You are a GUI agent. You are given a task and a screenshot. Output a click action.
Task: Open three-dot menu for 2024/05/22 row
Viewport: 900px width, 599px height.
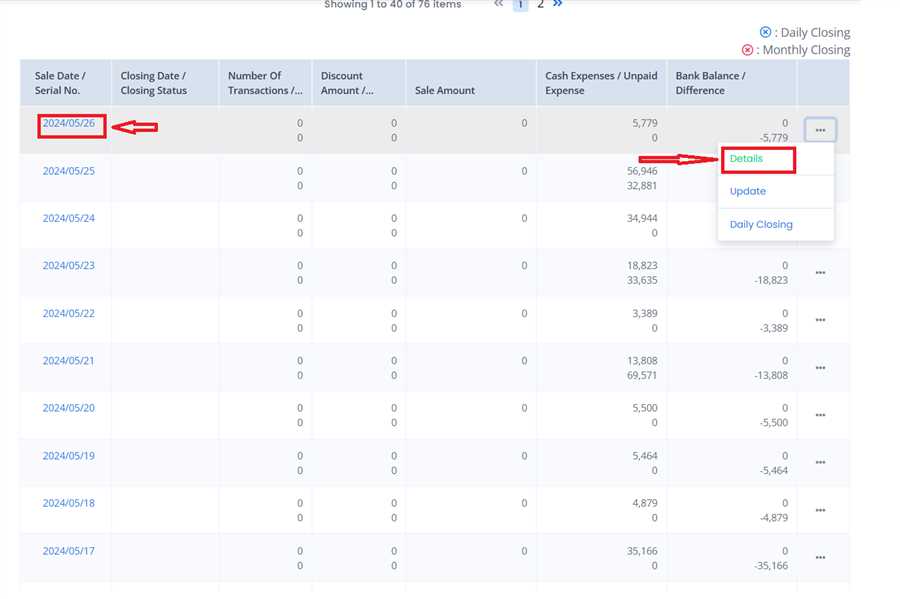coord(820,320)
